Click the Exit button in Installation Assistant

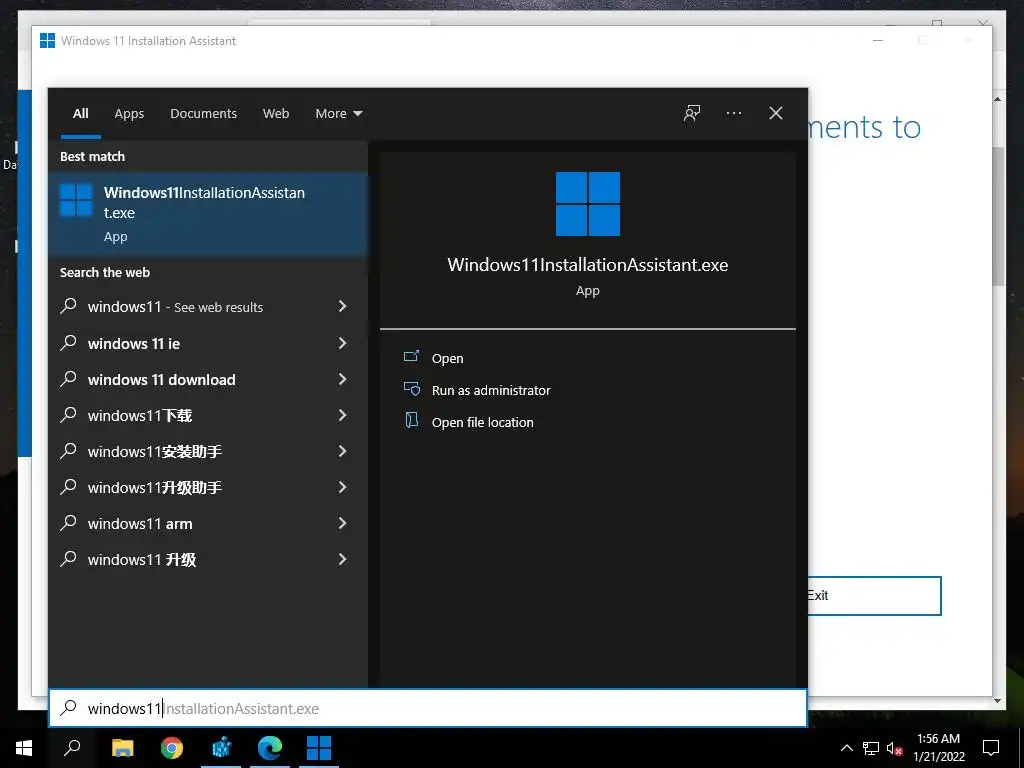874,596
